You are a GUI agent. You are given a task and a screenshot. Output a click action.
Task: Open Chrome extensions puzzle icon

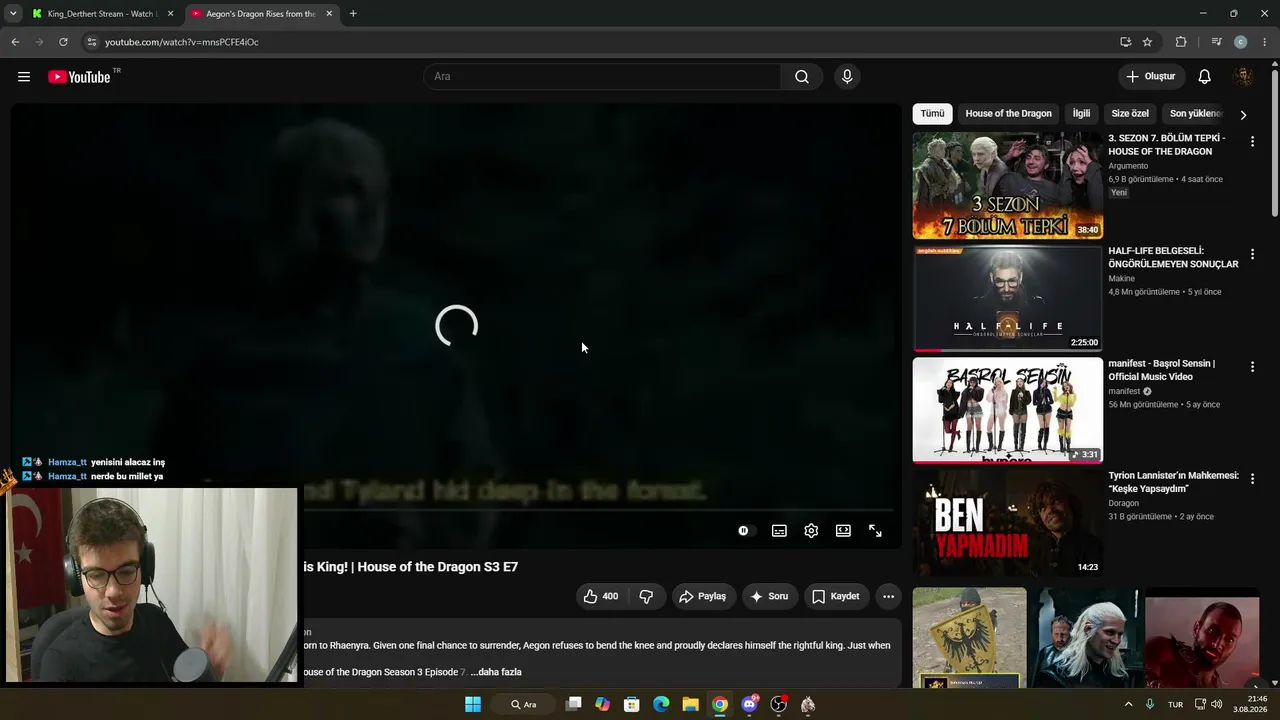click(x=1181, y=42)
